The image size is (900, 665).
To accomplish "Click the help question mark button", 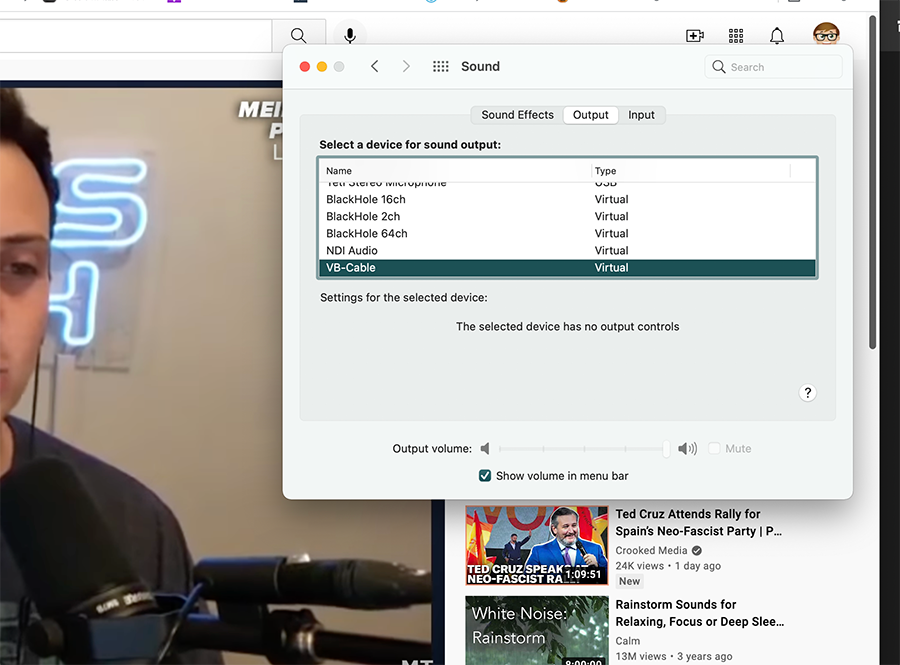I will [x=807, y=392].
